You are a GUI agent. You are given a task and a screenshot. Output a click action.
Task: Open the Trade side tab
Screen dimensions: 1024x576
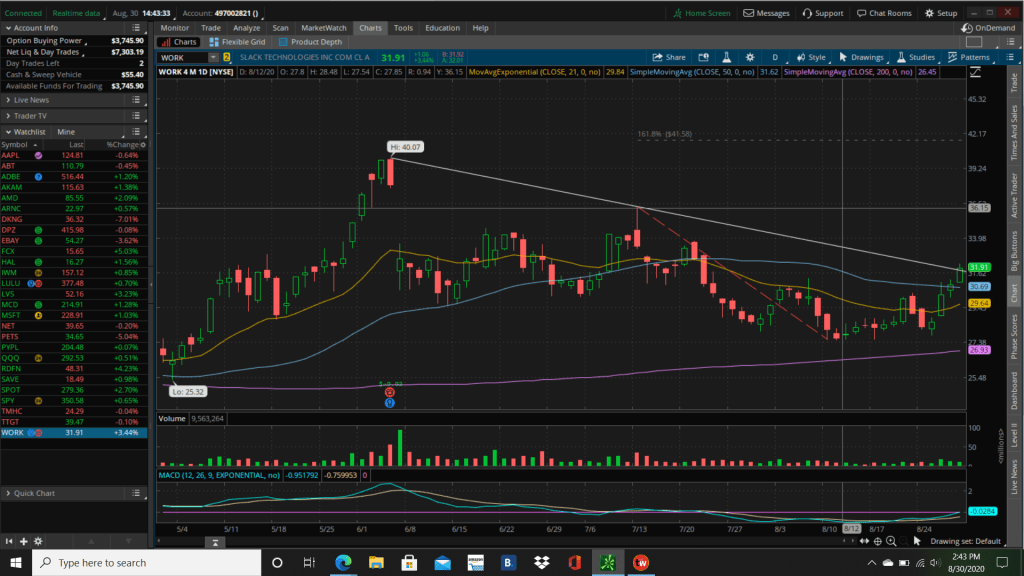pos(1014,83)
